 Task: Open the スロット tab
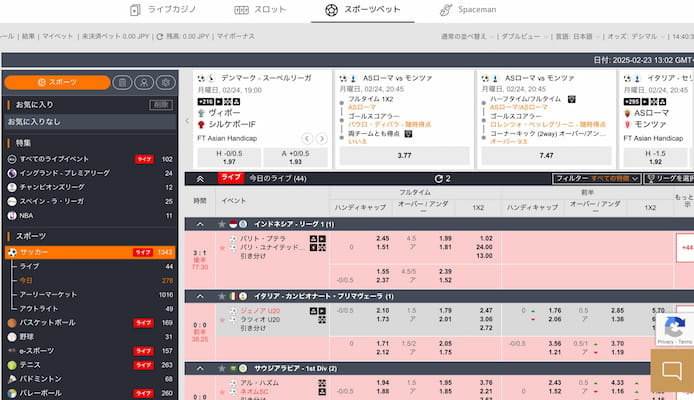(260, 10)
